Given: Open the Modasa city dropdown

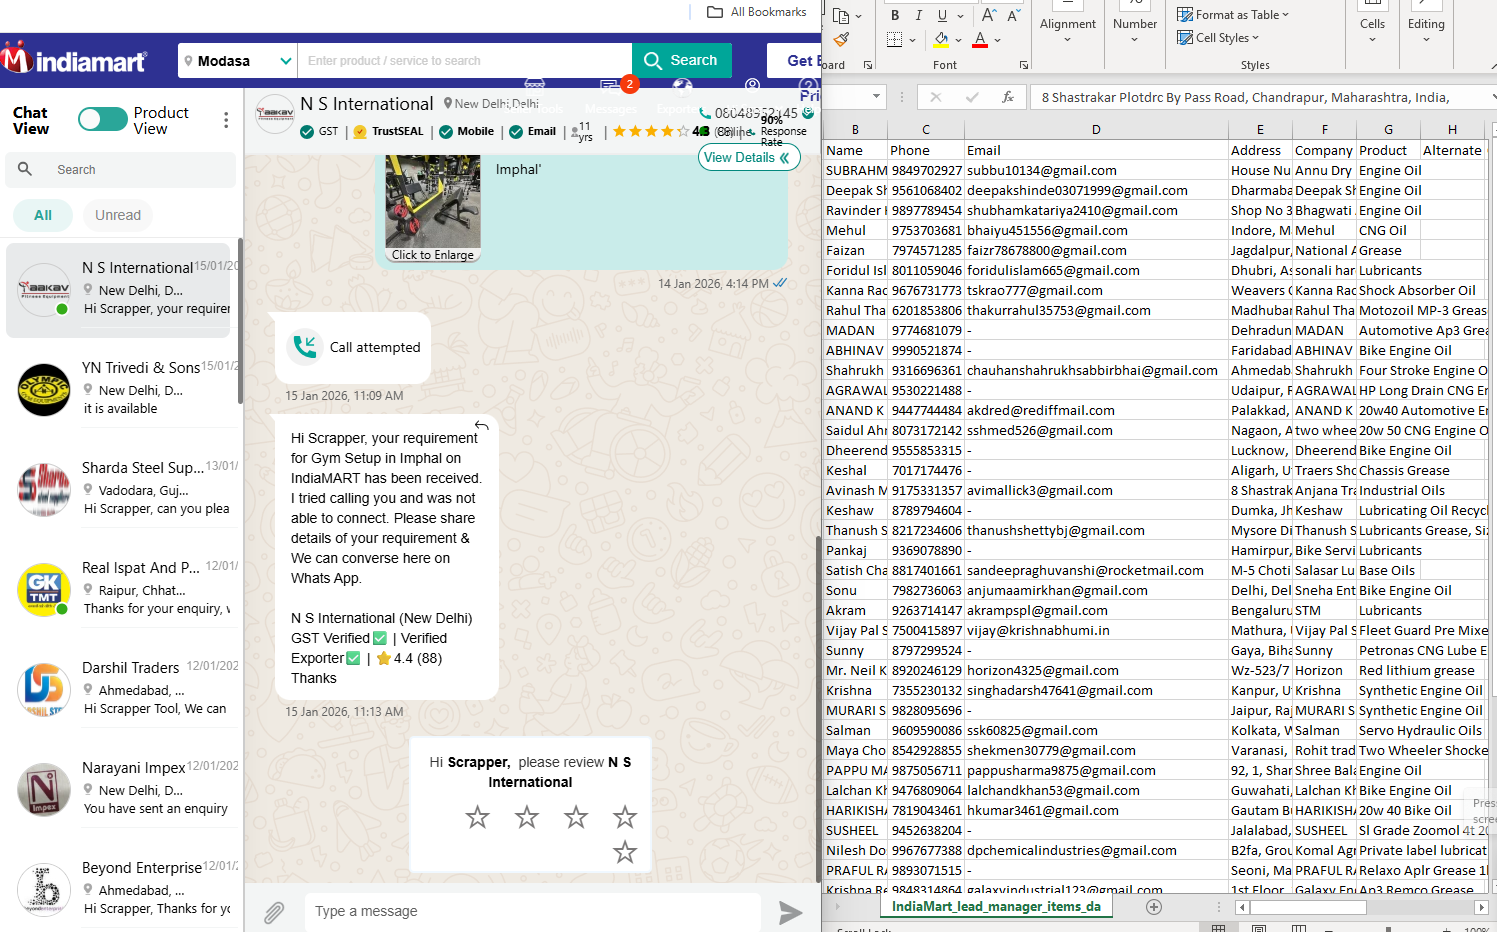Looking at the screenshot, I should point(238,61).
